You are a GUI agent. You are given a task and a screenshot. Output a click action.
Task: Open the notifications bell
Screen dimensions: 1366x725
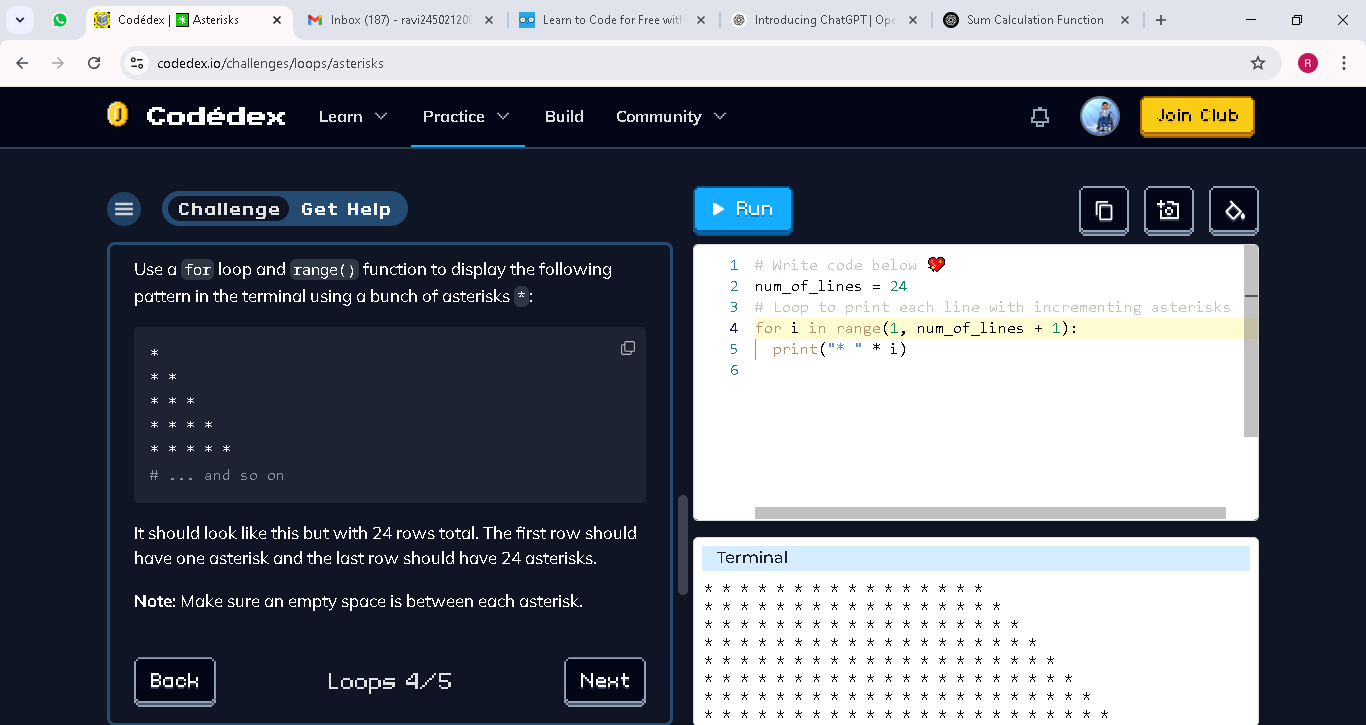tap(1040, 117)
